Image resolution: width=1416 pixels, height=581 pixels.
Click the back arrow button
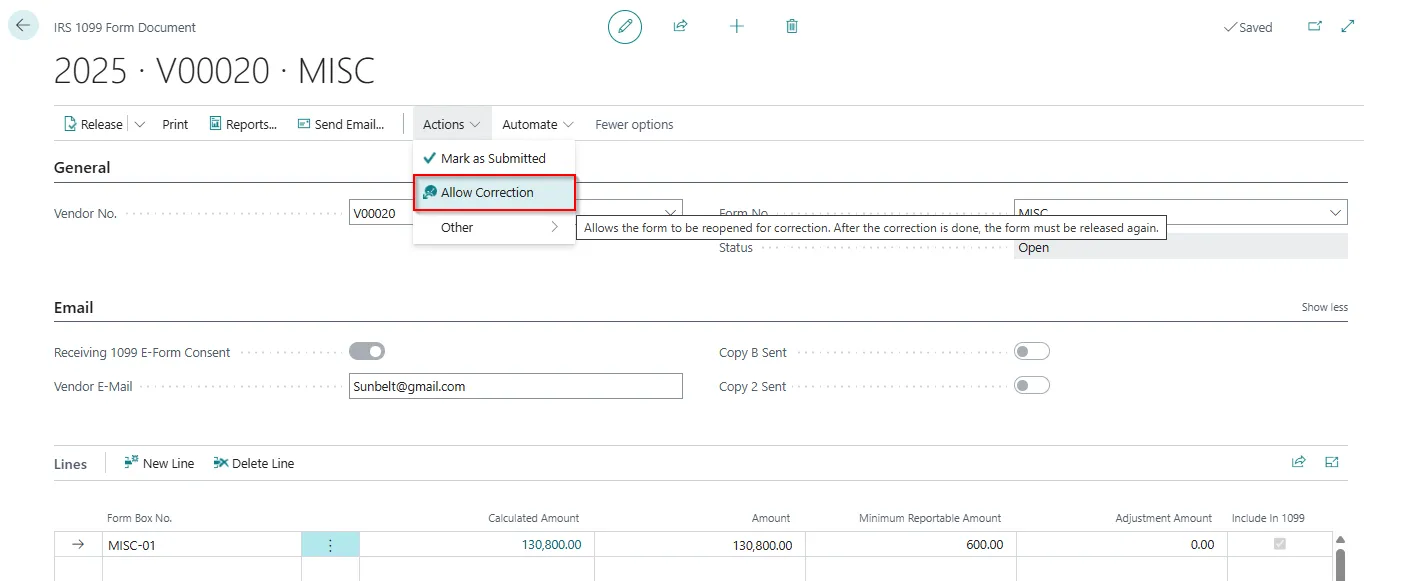(x=23, y=26)
